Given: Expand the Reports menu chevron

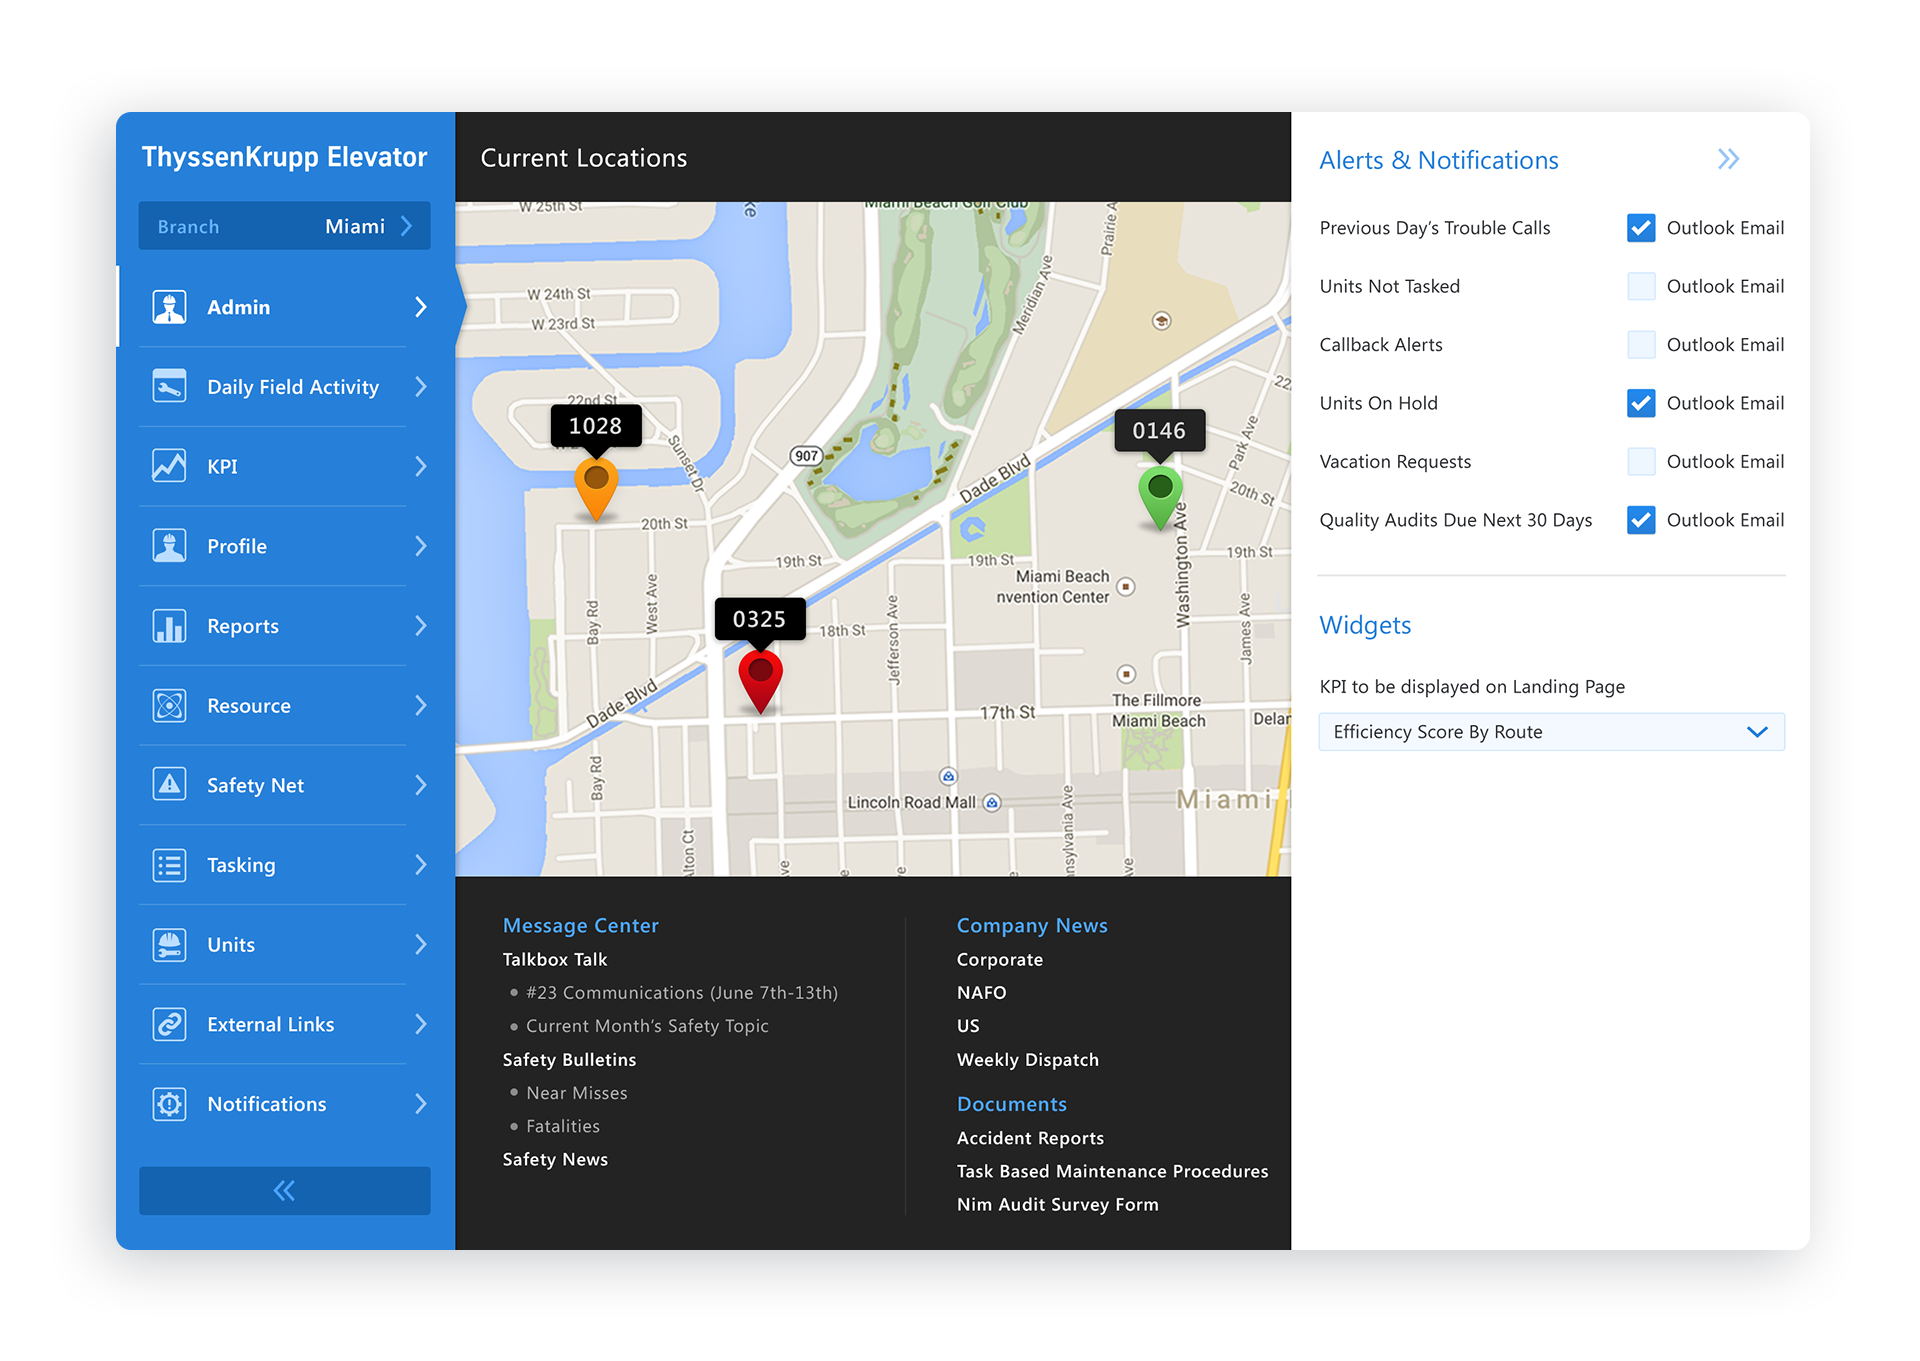Looking at the screenshot, I should (421, 626).
